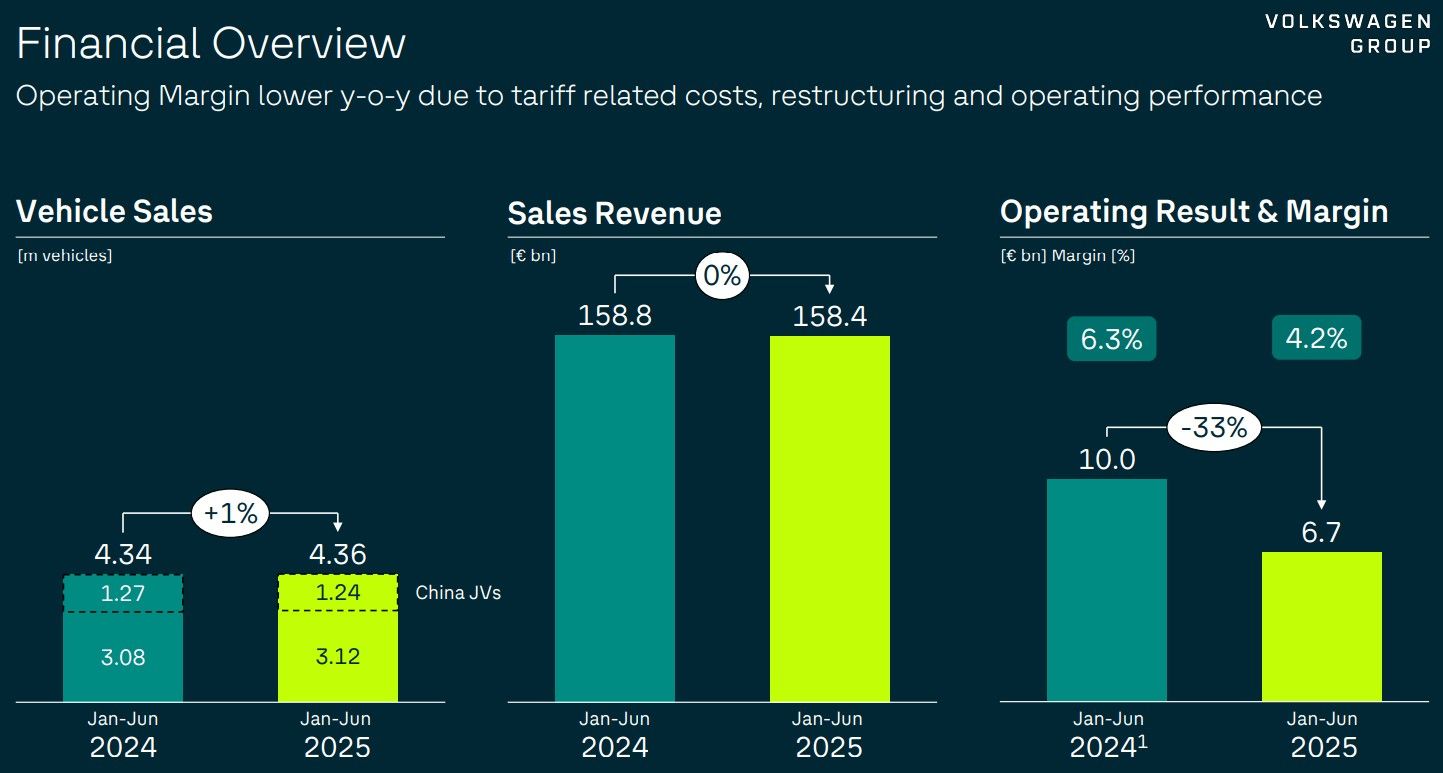Click the 6.3% margin badge
Viewport: 1443px width, 773px height.
[x=1111, y=339]
